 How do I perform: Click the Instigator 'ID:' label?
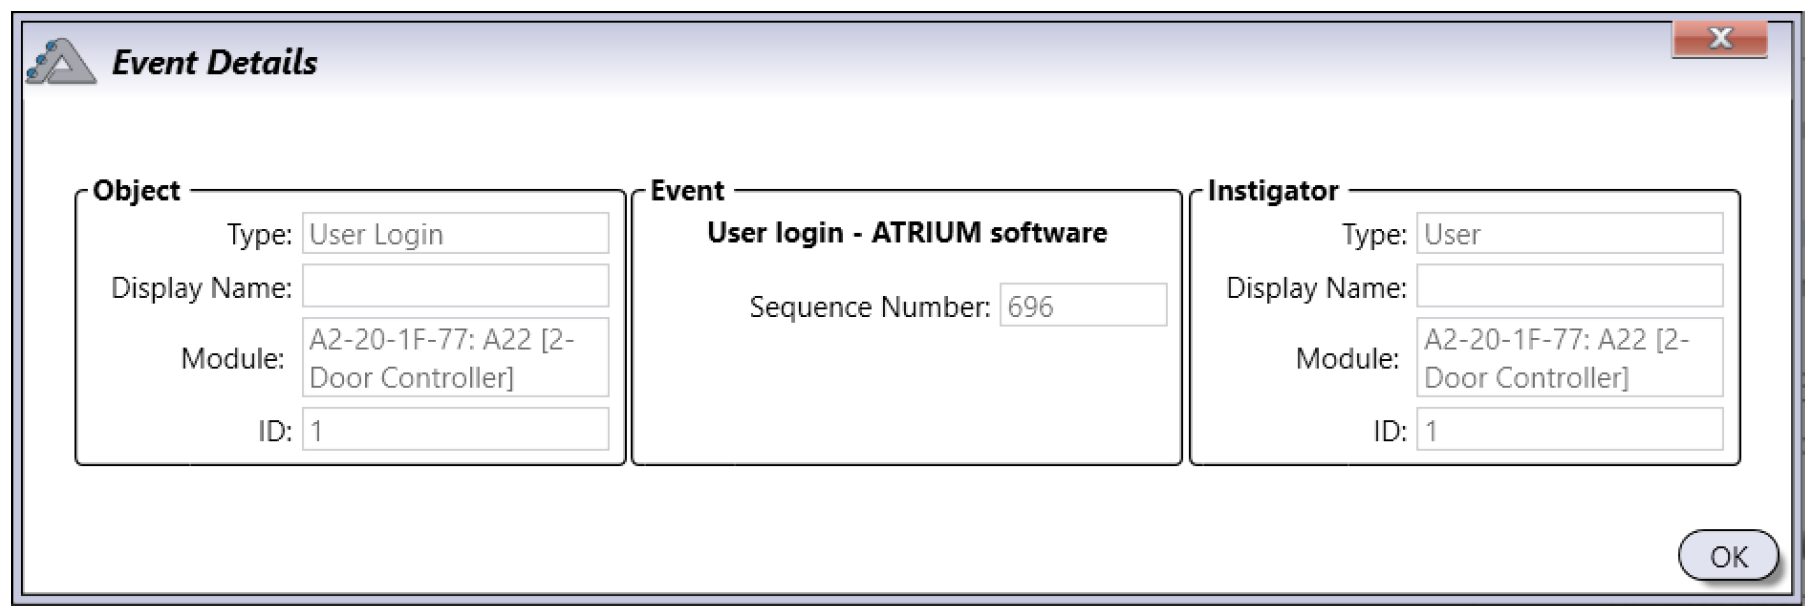pyautogui.click(x=1390, y=431)
